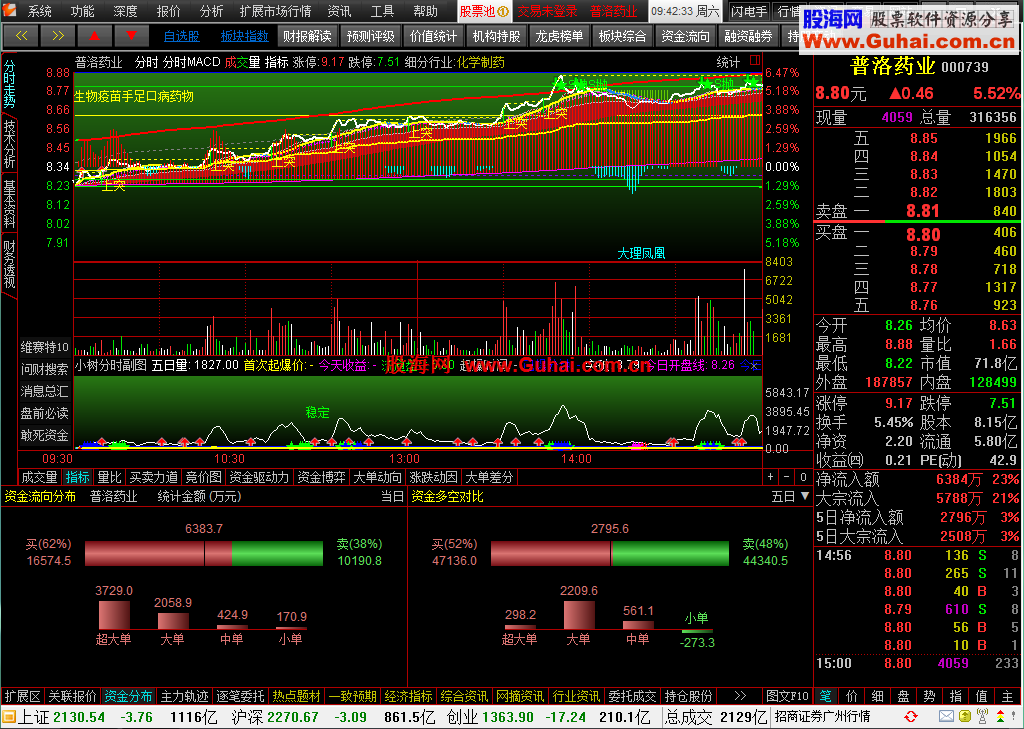Open the 报价 menu
The height and width of the screenshot is (729, 1024).
168,12
